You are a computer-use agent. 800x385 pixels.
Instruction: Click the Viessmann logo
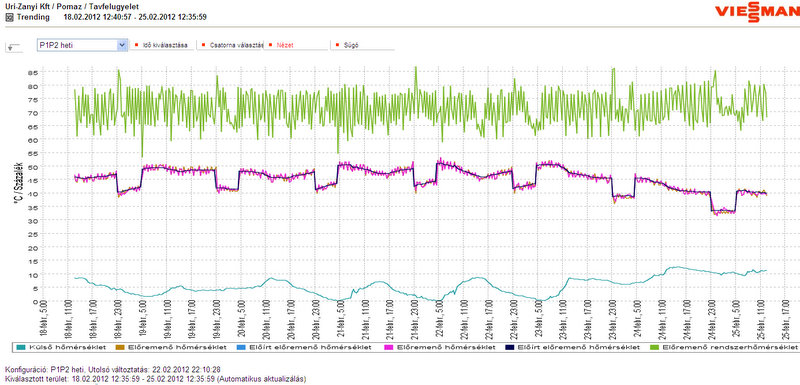[757, 12]
